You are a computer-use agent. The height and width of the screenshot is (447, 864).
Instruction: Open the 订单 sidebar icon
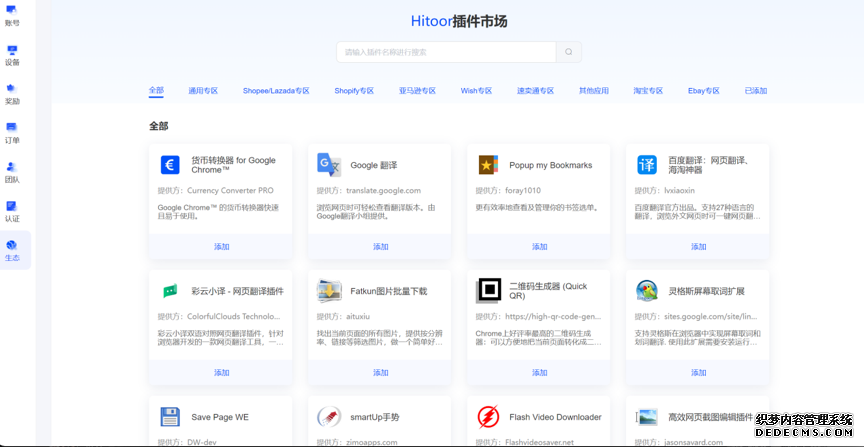pyautogui.click(x=12, y=127)
